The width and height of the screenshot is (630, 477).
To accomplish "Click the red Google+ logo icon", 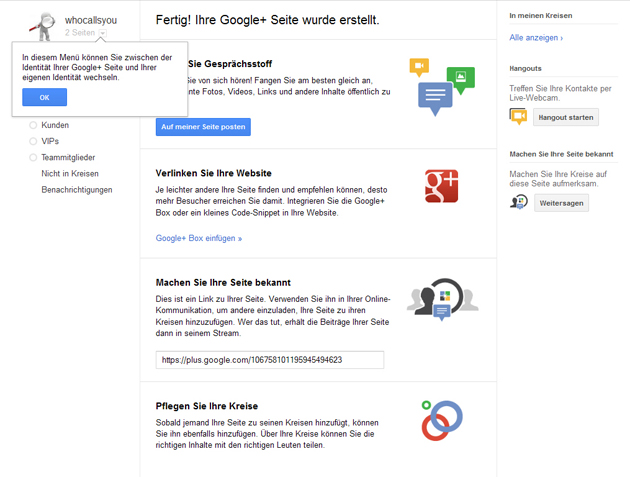I will pyautogui.click(x=442, y=186).
